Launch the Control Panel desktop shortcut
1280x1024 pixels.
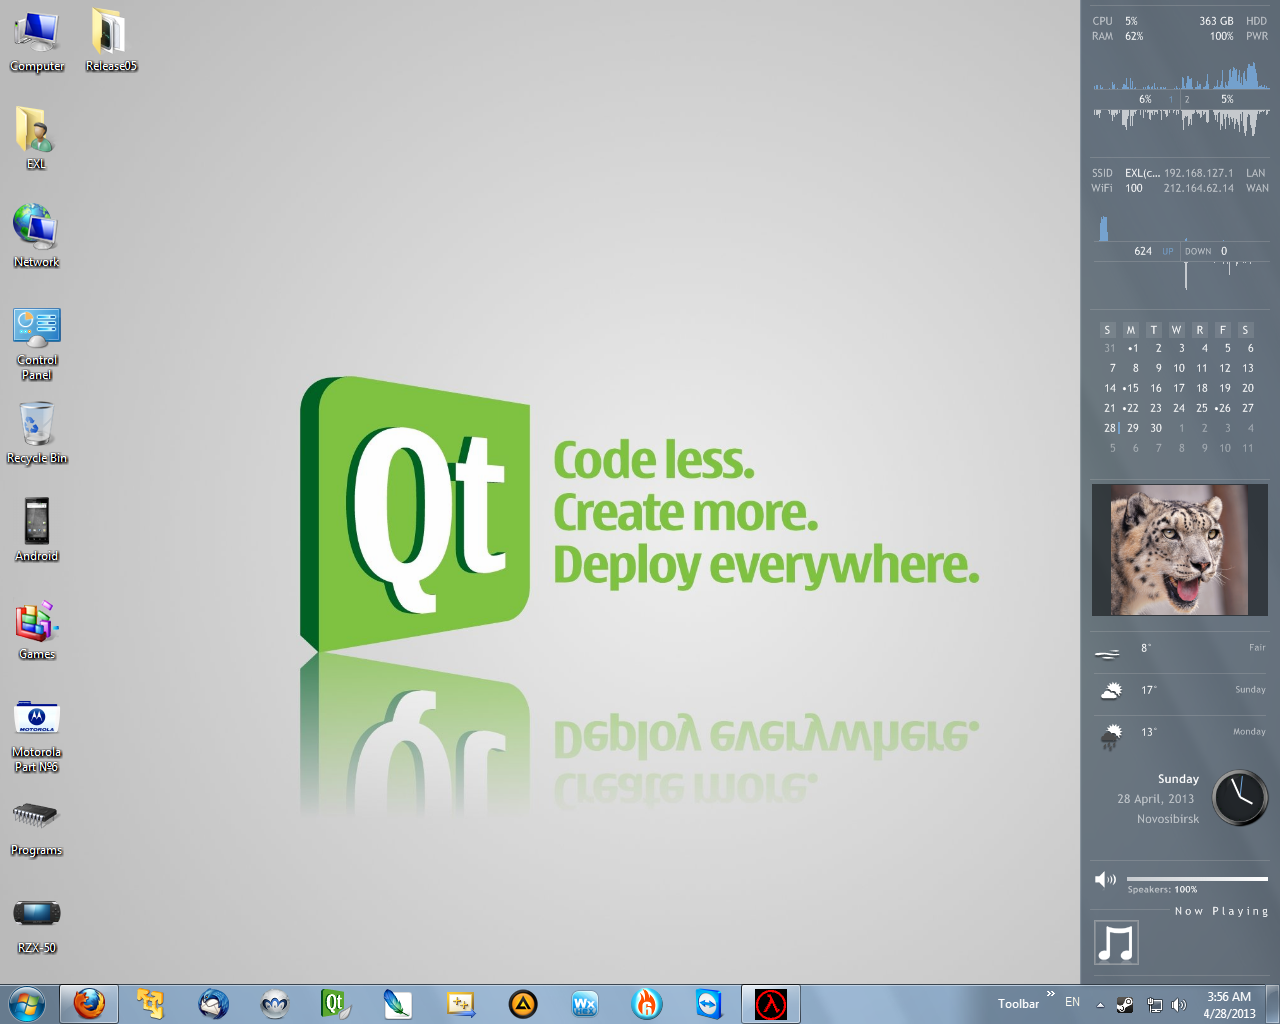[37, 344]
